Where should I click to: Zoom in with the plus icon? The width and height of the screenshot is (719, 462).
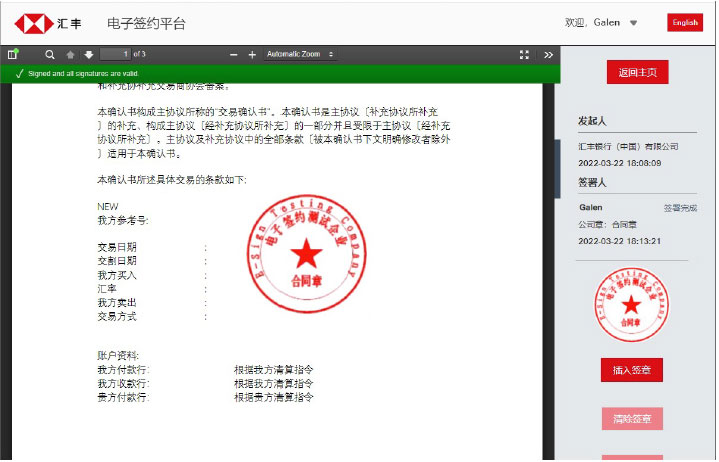[x=252, y=54]
